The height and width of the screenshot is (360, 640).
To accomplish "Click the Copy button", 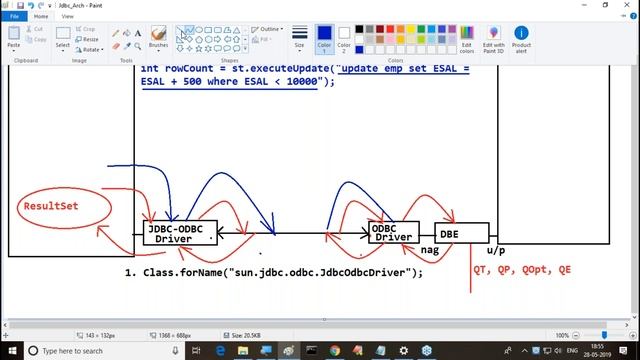I will pyautogui.click(x=36, y=39).
